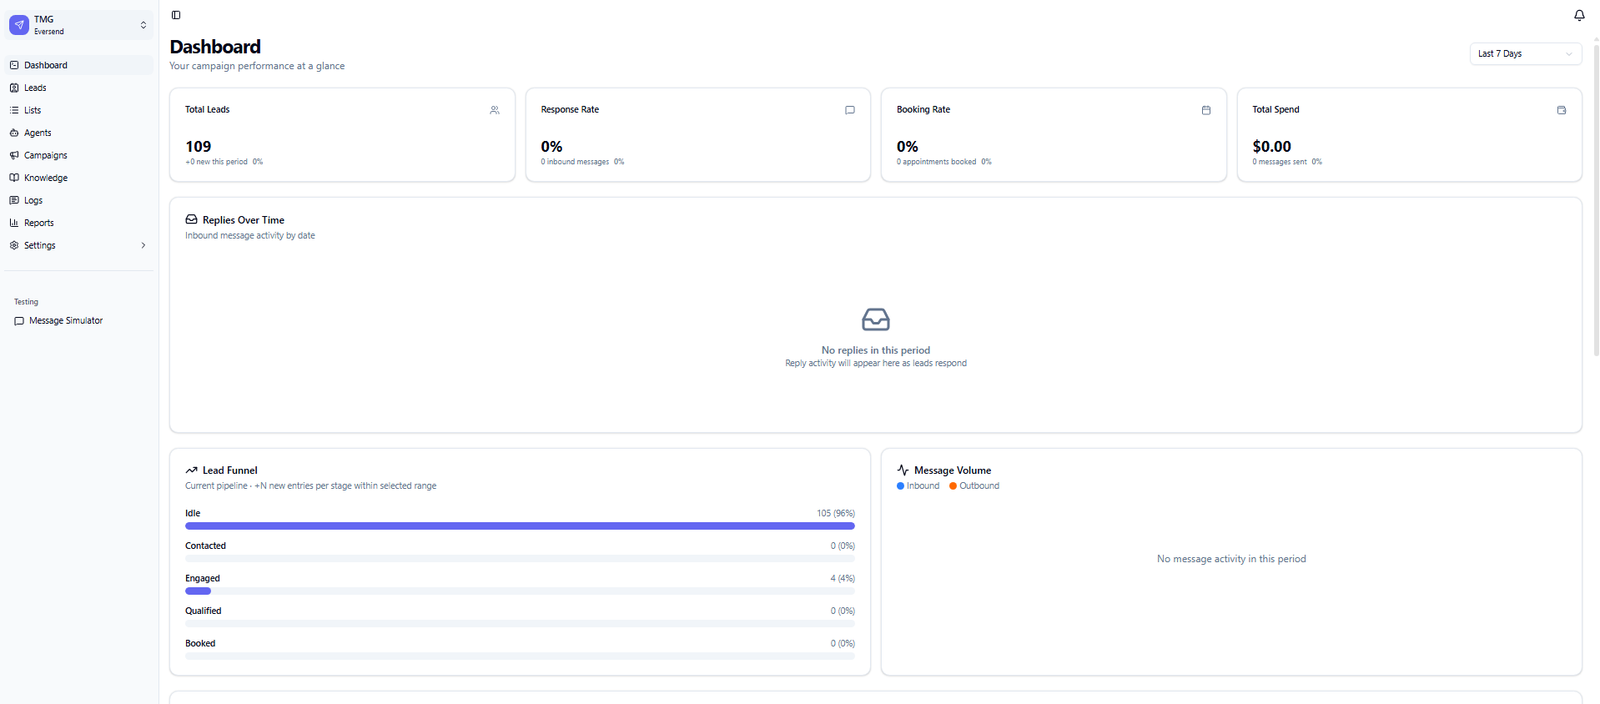1600x704 pixels.
Task: Open the Last 7 Days dropdown
Action: (1525, 54)
